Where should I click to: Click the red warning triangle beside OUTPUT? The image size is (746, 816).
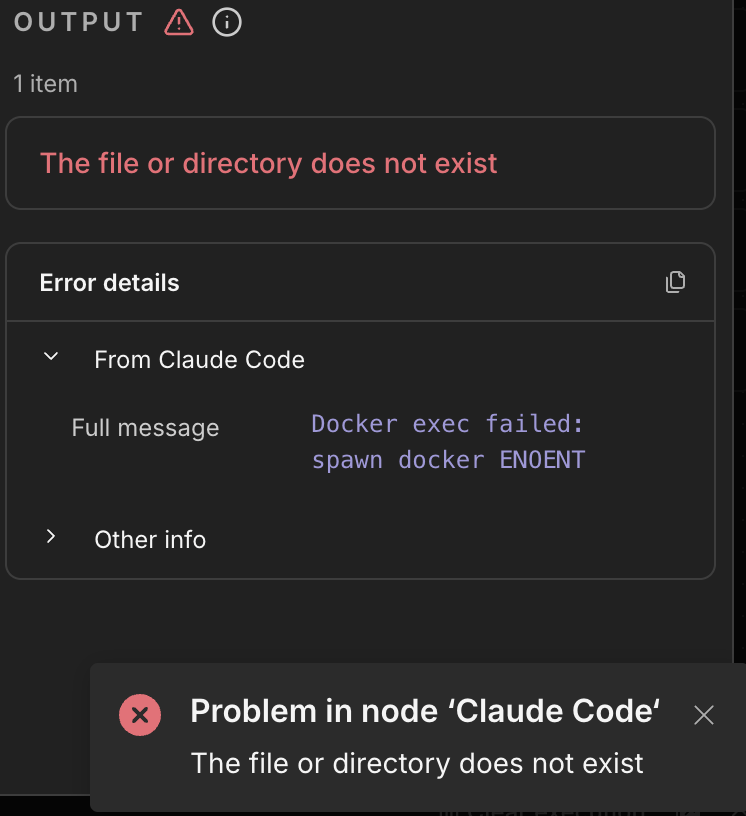pyautogui.click(x=179, y=22)
